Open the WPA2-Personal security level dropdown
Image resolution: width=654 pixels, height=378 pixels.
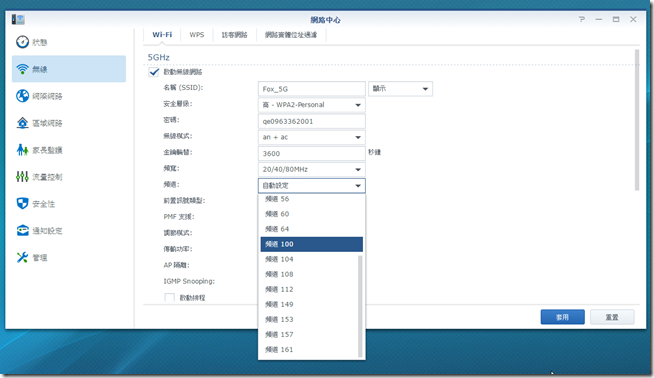pos(312,105)
